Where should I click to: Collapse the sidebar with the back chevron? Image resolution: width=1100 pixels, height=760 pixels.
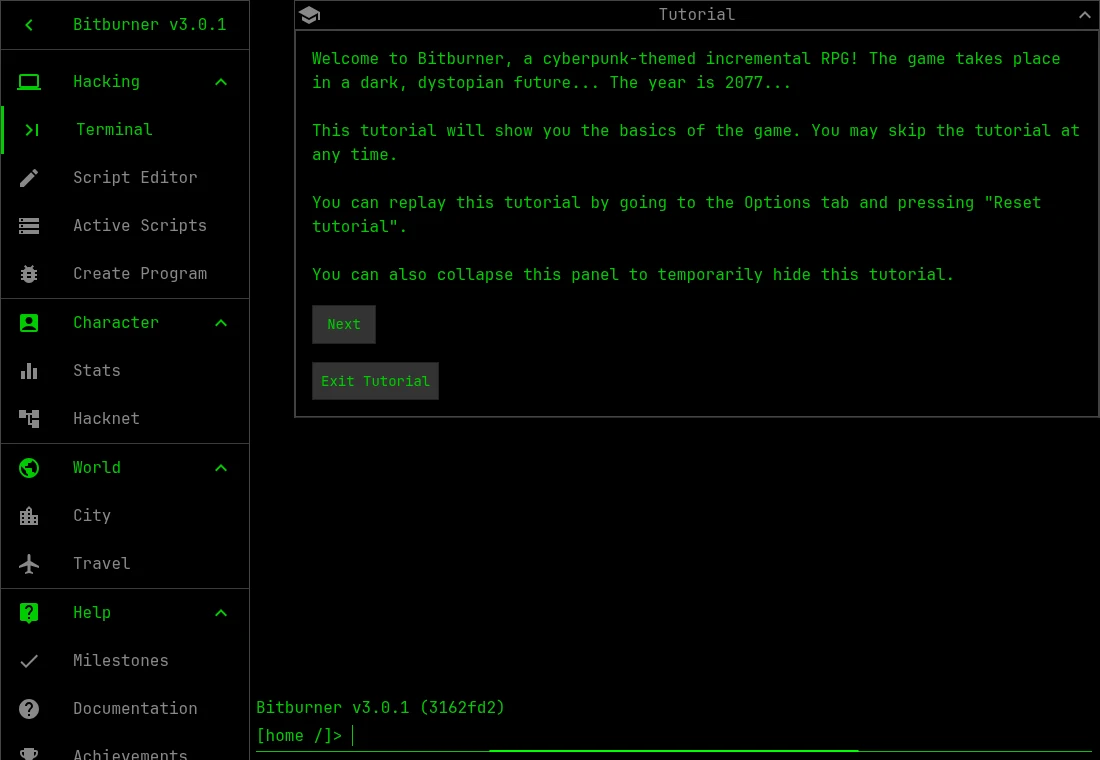[x=29, y=25]
